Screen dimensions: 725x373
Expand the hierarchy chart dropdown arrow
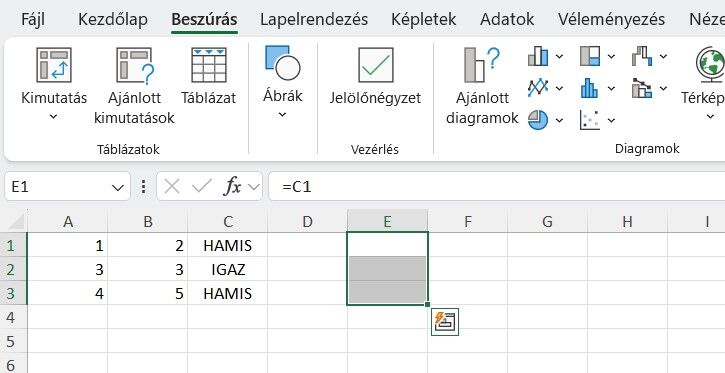(611, 56)
